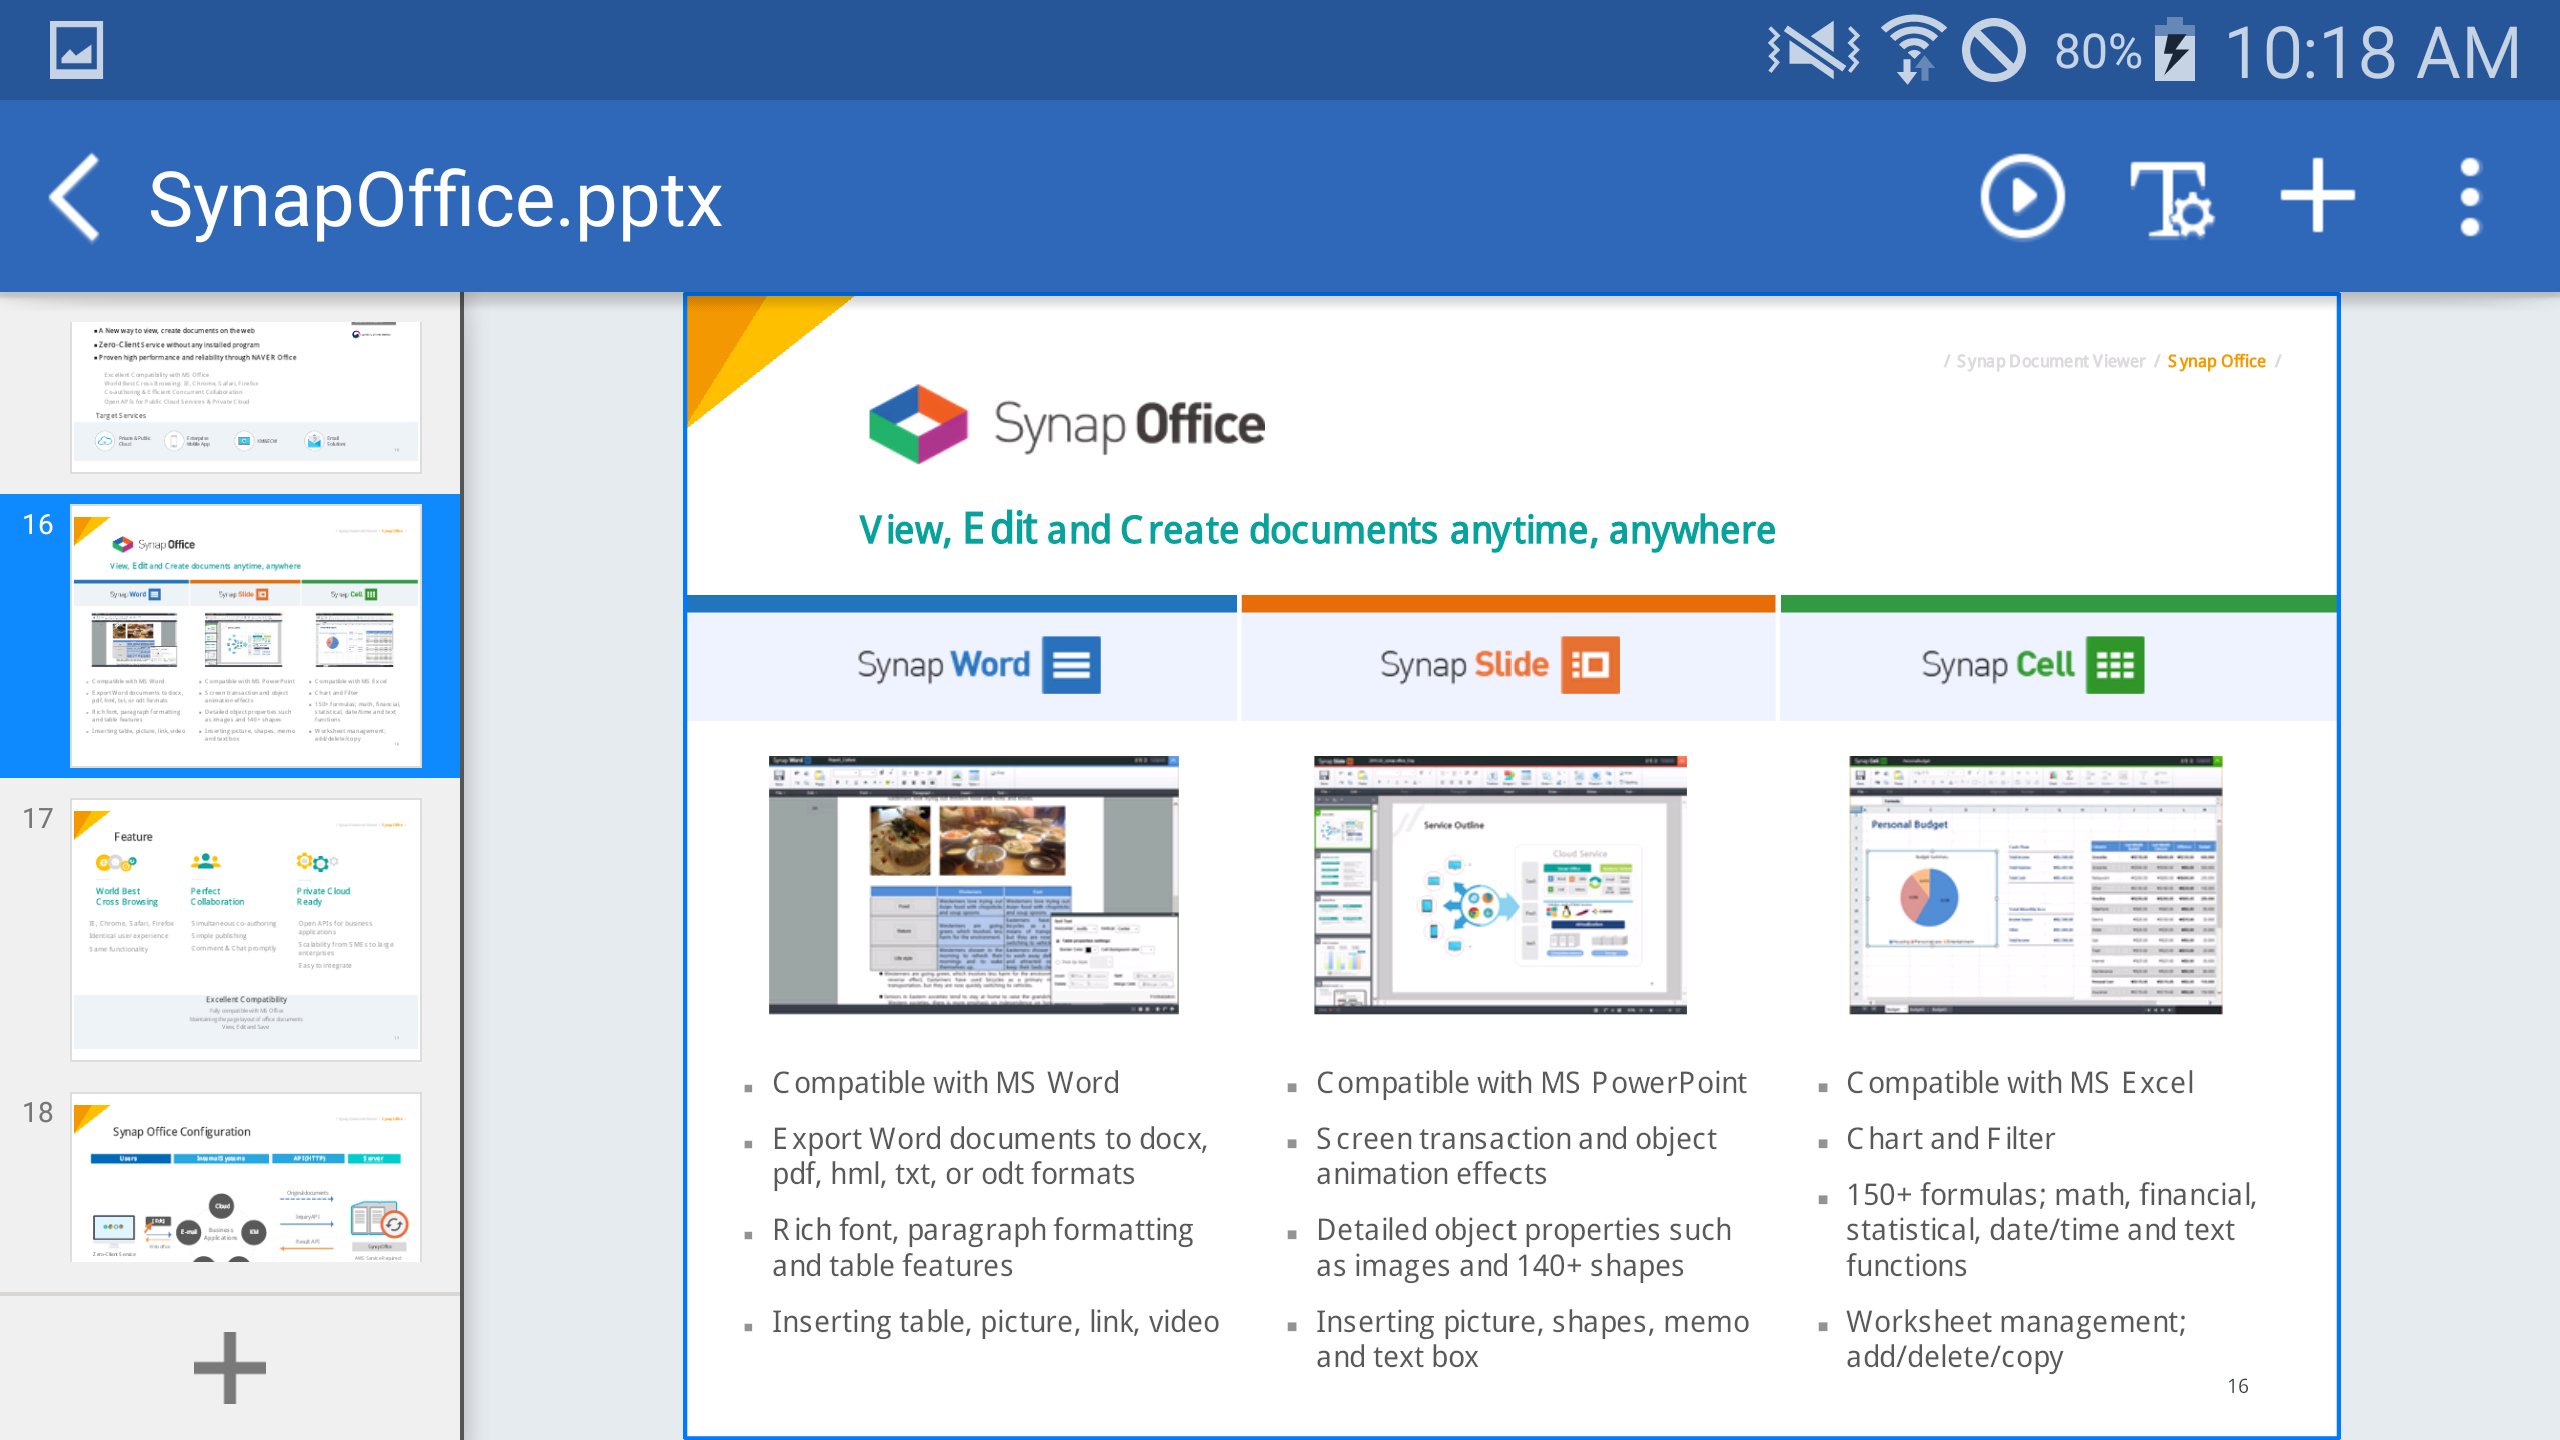Tap the Synap Slide orange icon

1590,665
